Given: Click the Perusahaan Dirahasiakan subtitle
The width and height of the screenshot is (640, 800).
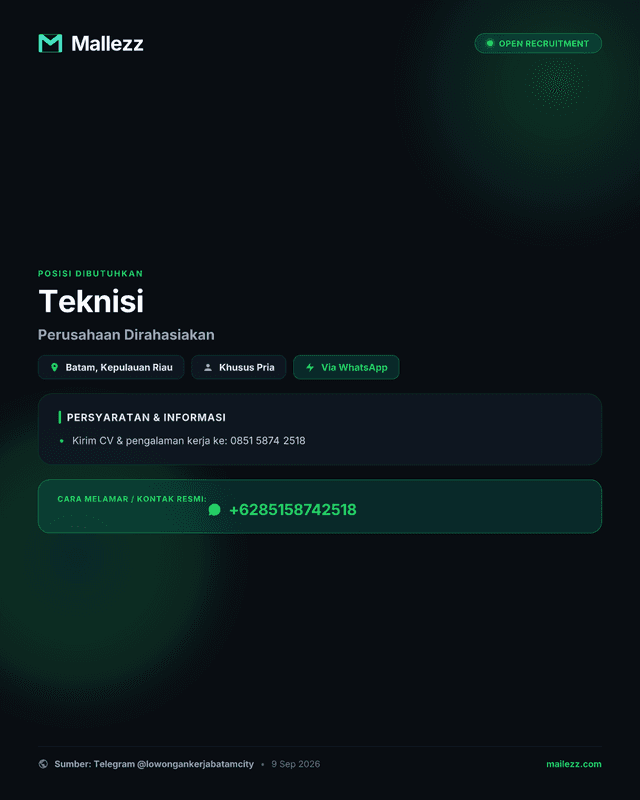Looking at the screenshot, I should tap(126, 335).
